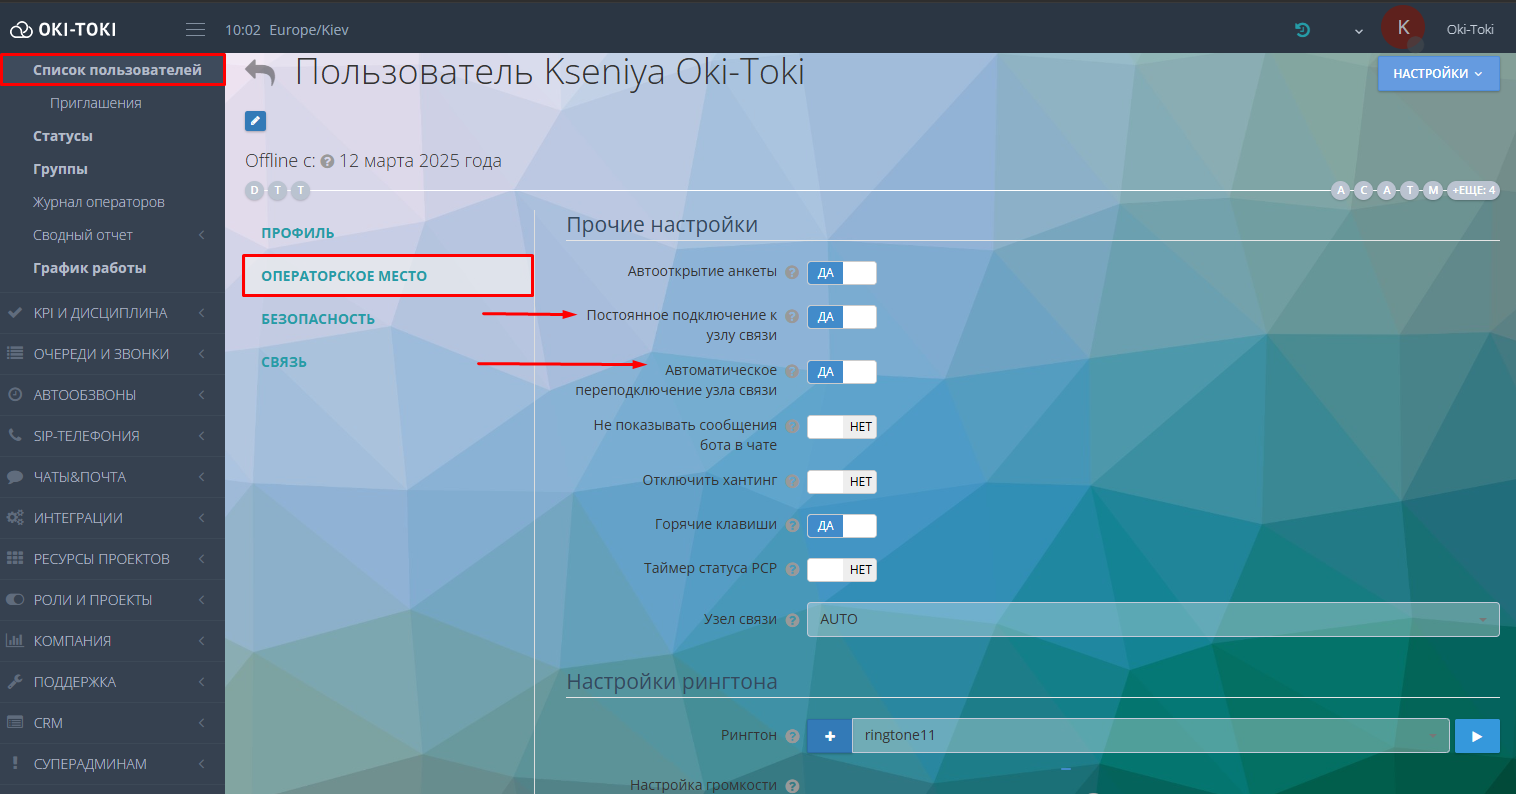The width and height of the screenshot is (1516, 794).
Task: Click the M badge in the right group
Action: [x=1433, y=190]
